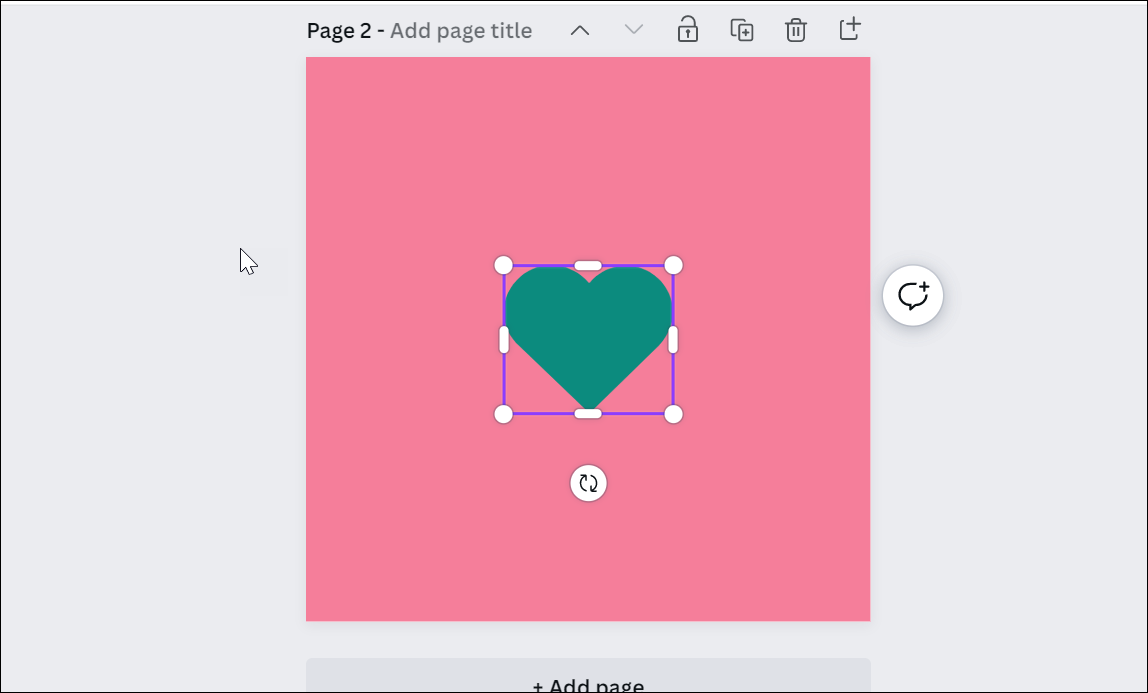Screen dimensions: 1148x693
Task: Move page 2 up with chevron arrow
Action: pos(580,31)
